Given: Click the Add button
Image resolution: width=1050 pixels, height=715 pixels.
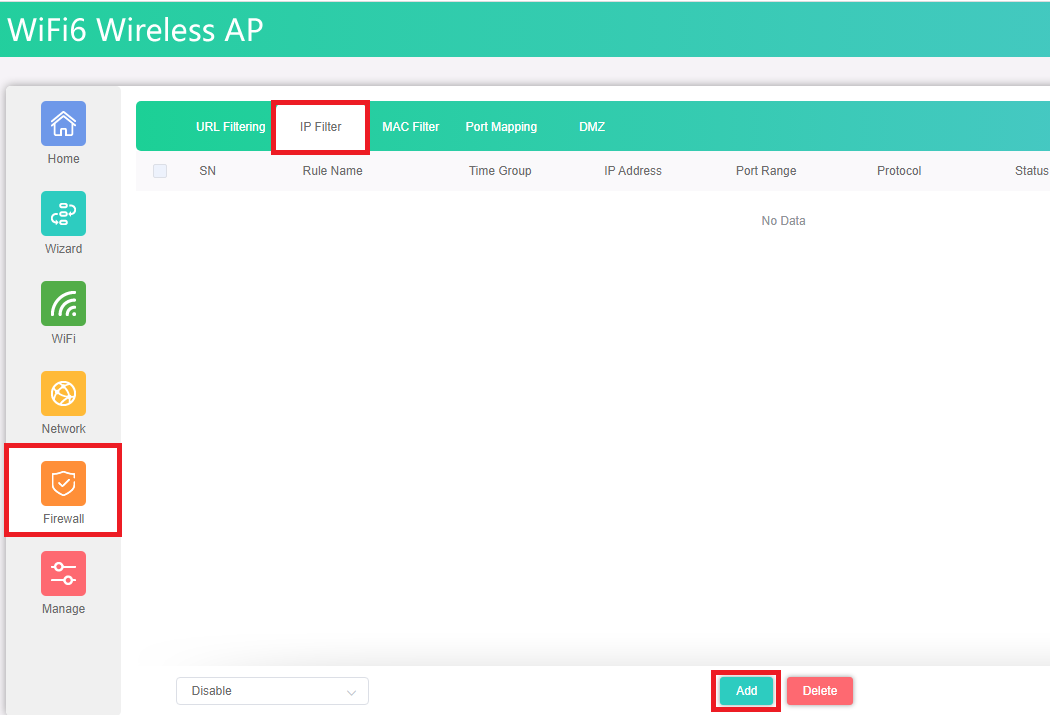Looking at the screenshot, I should click(747, 691).
